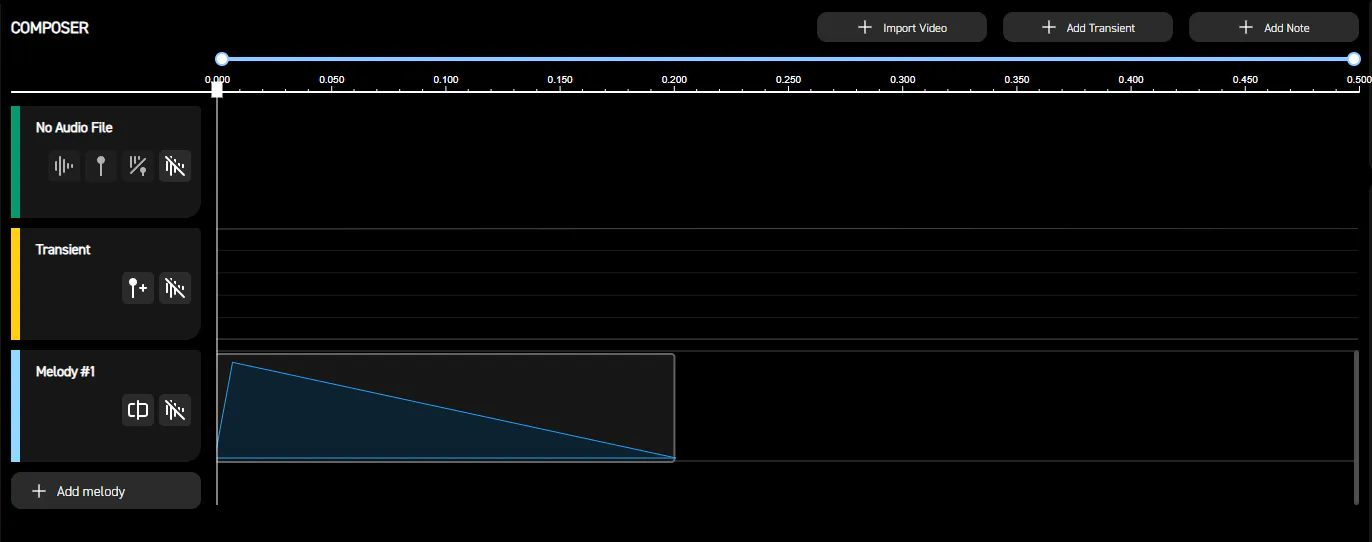Click the pin icon in No Audio File track
Image resolution: width=1372 pixels, height=542 pixels.
[101, 166]
